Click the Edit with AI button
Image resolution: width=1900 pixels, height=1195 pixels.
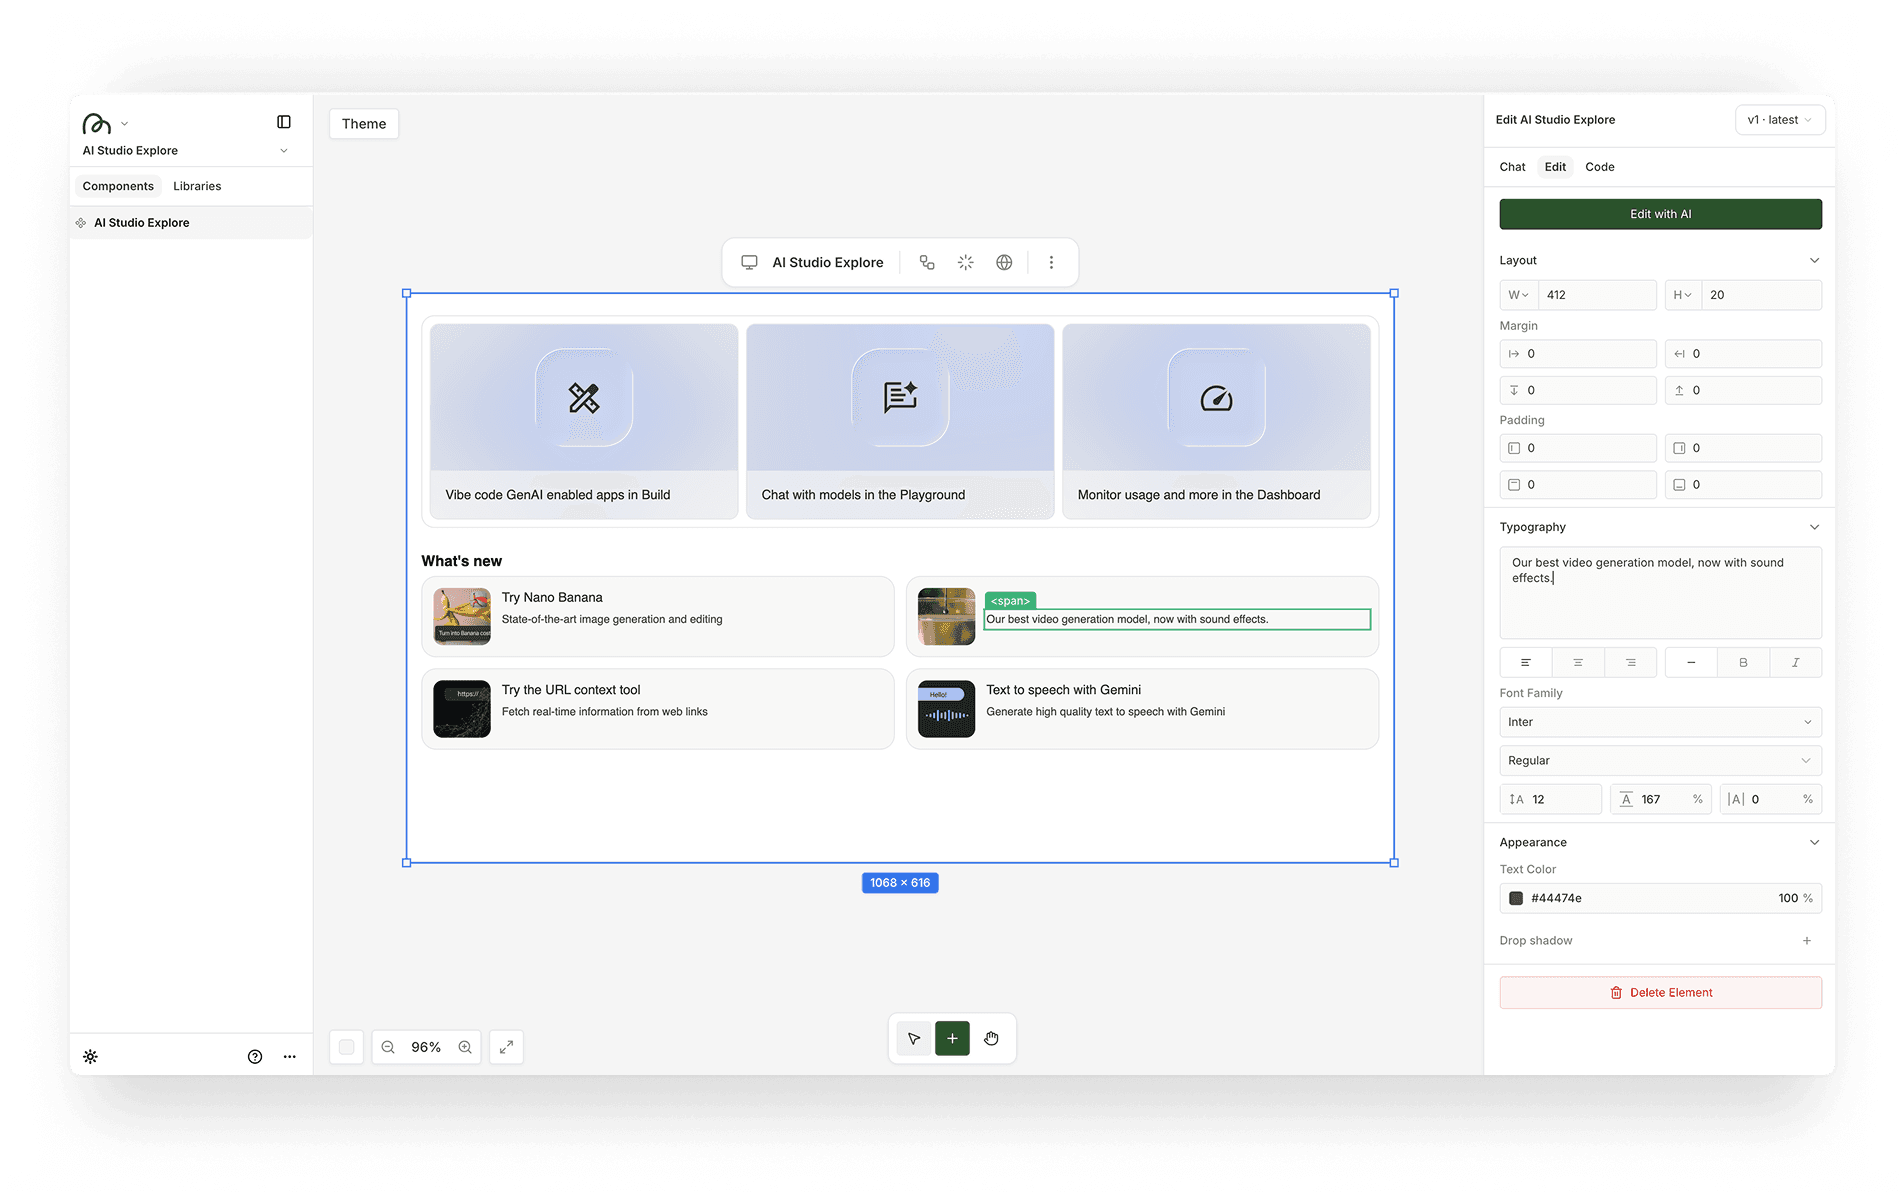click(1660, 214)
